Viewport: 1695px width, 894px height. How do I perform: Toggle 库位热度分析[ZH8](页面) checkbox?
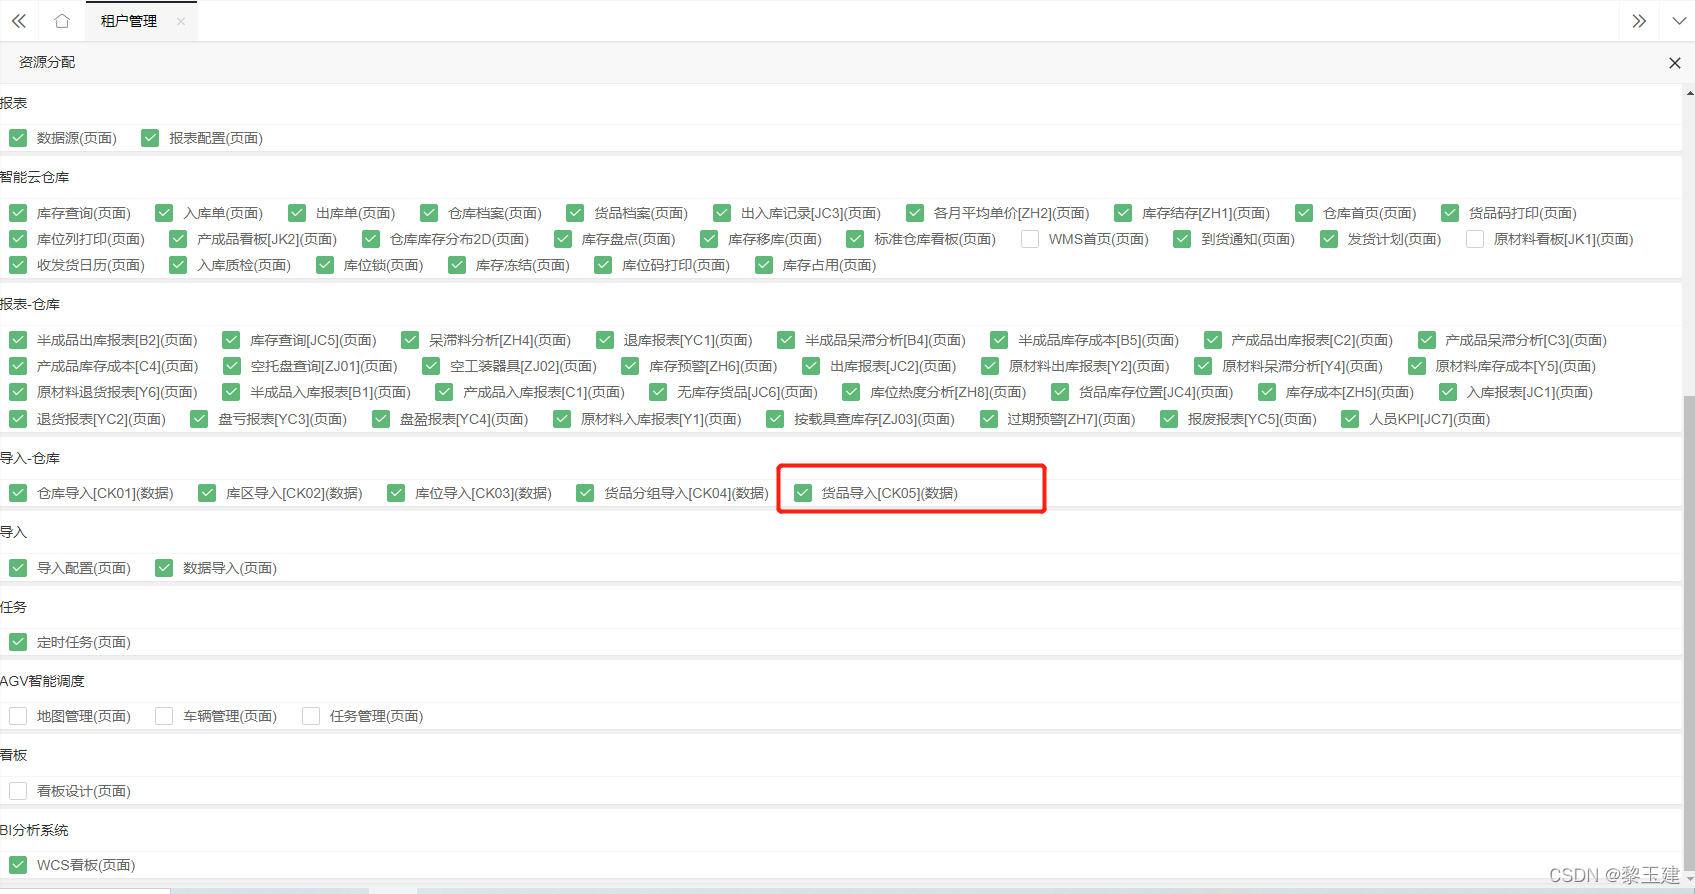[x=851, y=392]
